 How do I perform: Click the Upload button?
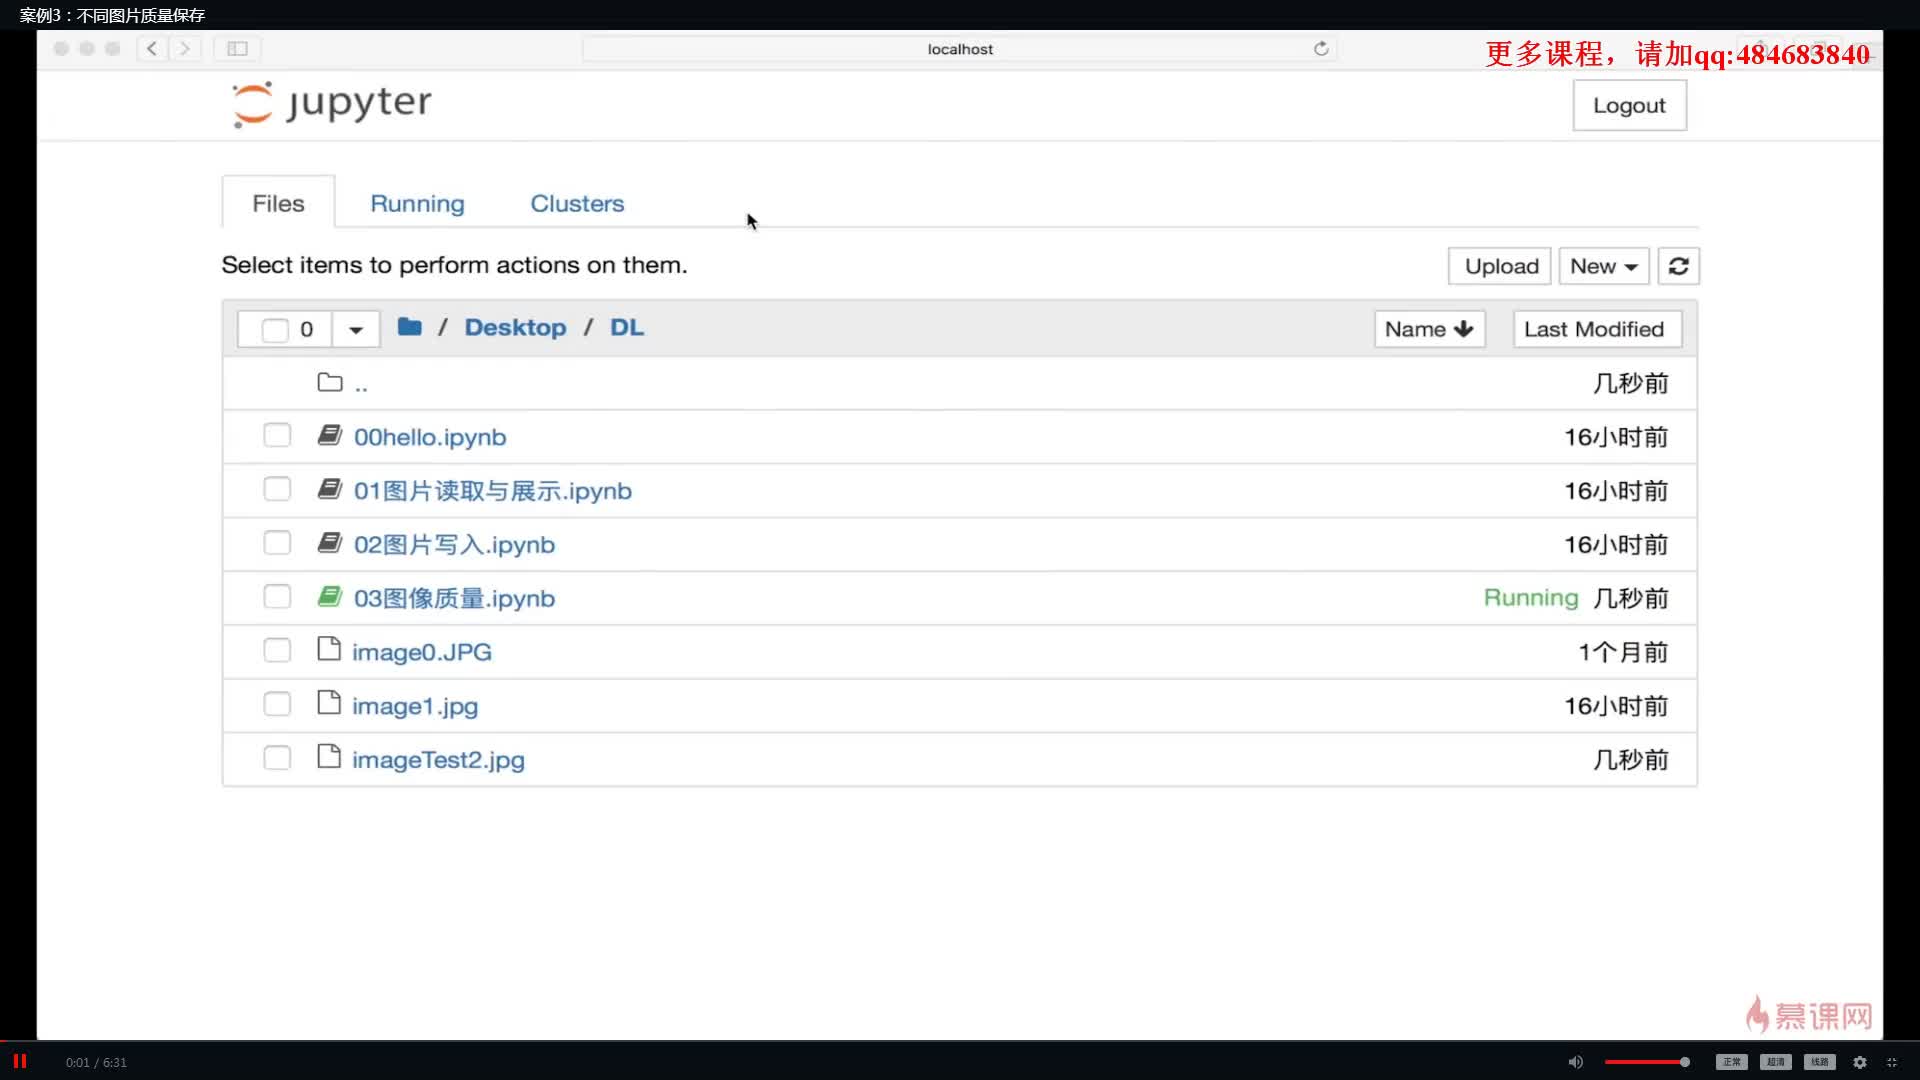[x=1500, y=266]
